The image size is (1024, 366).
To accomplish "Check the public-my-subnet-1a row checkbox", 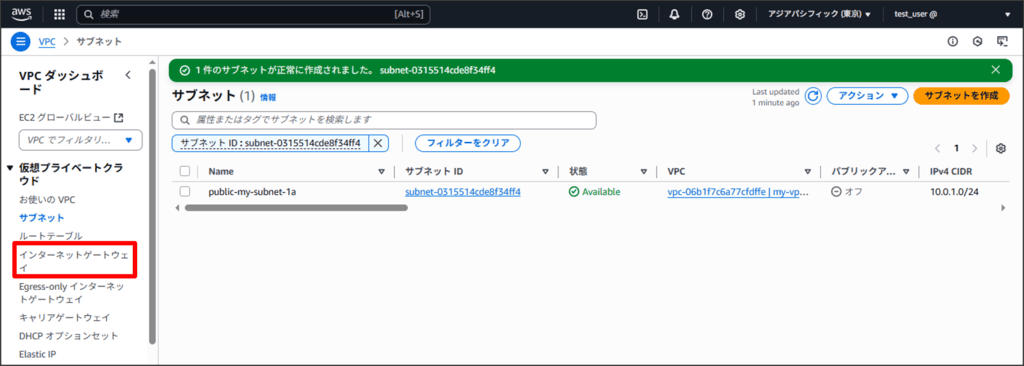I will (x=185, y=191).
